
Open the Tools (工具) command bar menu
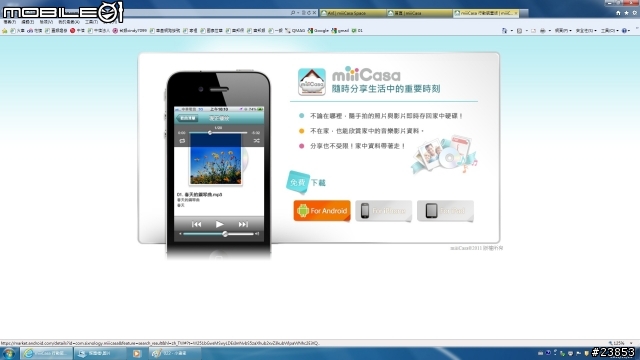click(610, 31)
